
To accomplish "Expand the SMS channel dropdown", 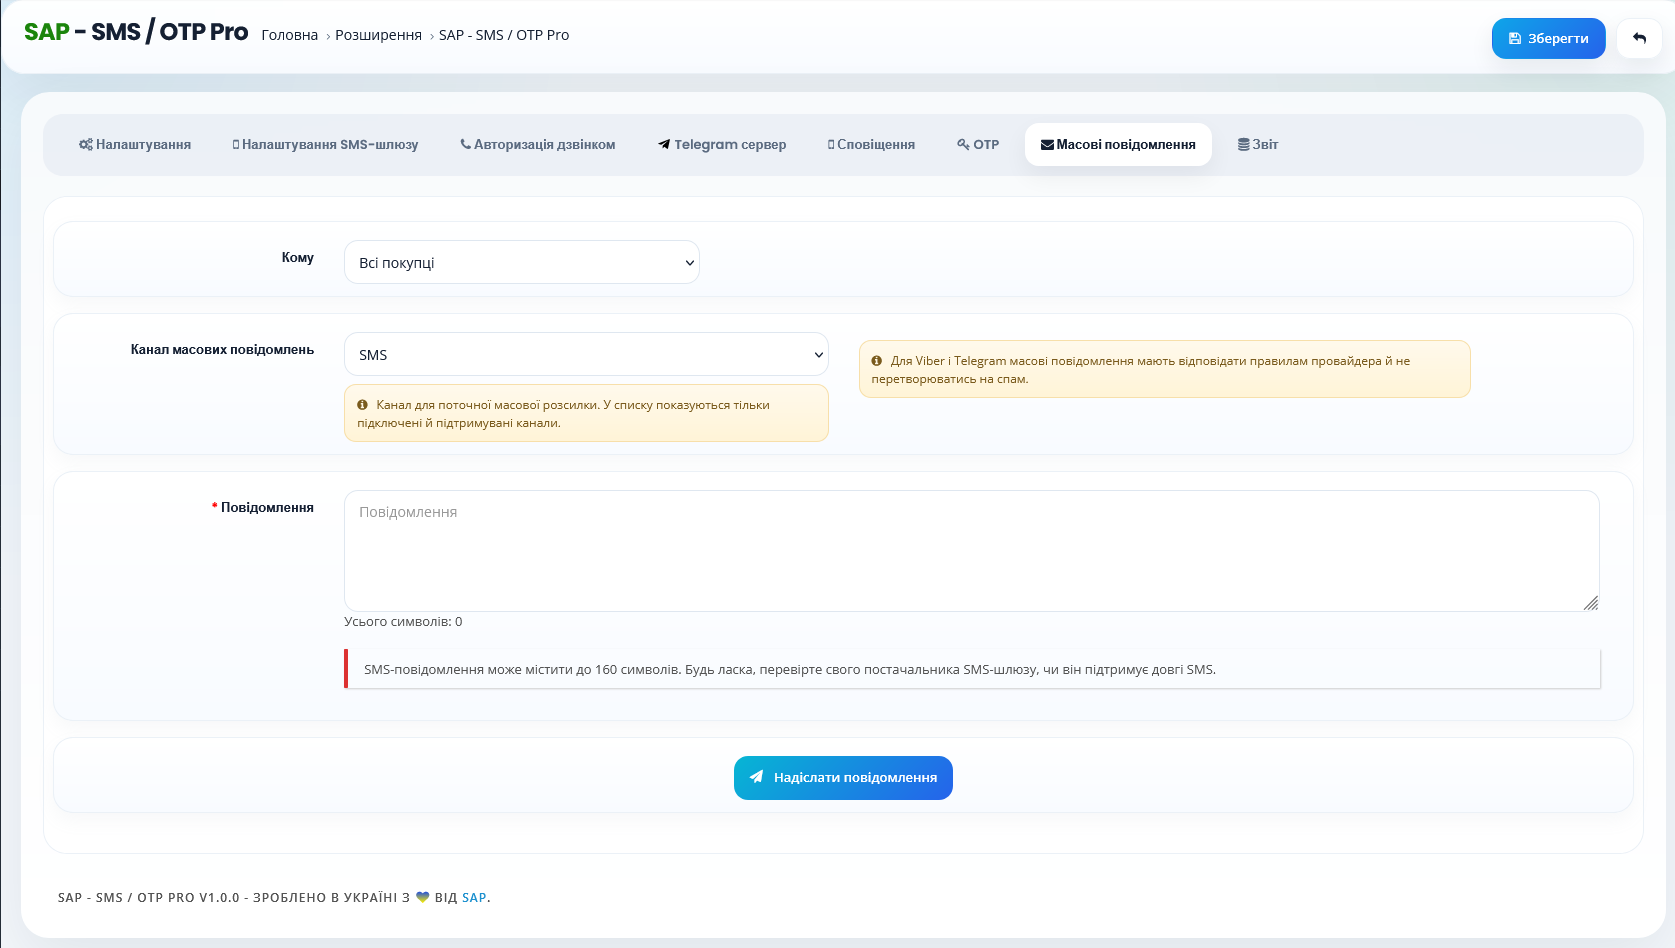I will (x=586, y=354).
